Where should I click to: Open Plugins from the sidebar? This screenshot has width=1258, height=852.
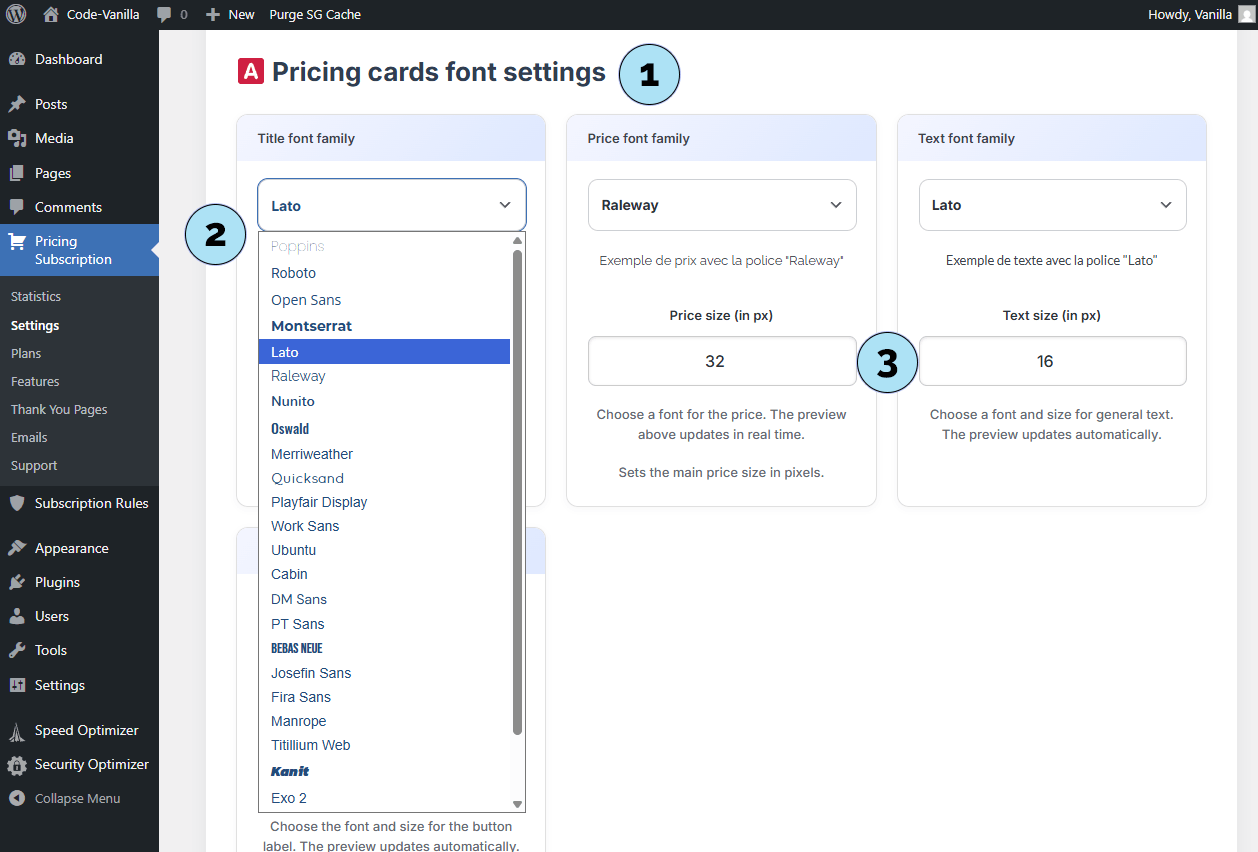click(x=56, y=582)
